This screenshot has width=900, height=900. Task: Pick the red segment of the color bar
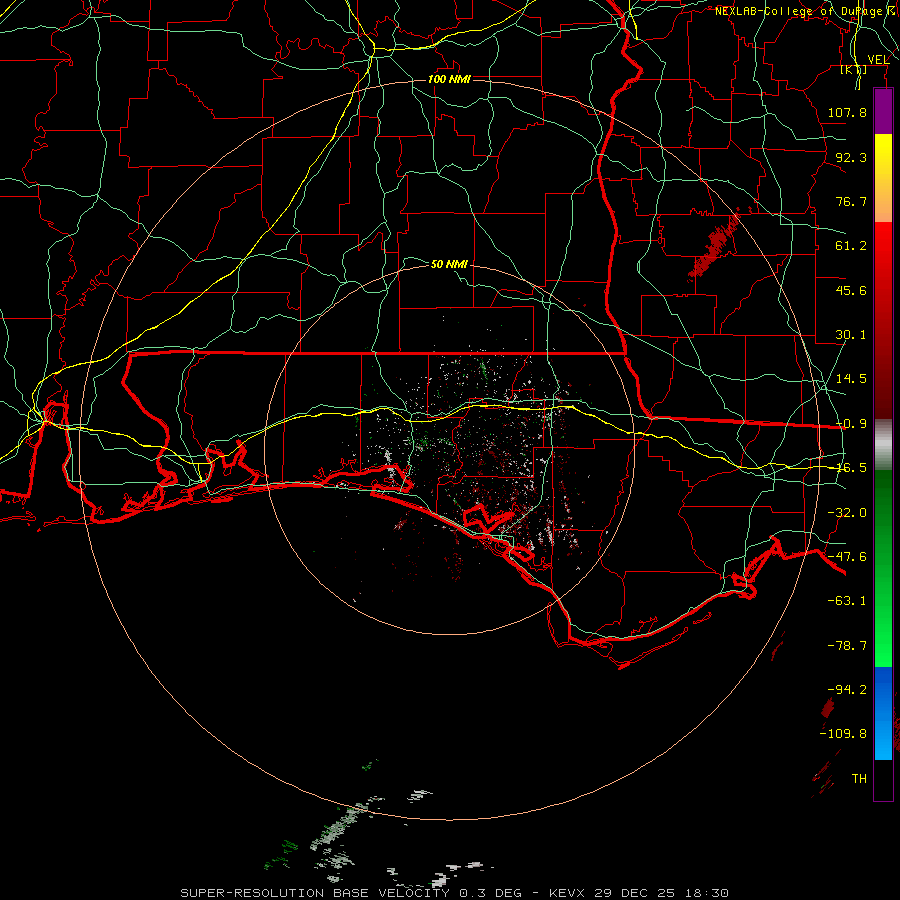[883, 320]
